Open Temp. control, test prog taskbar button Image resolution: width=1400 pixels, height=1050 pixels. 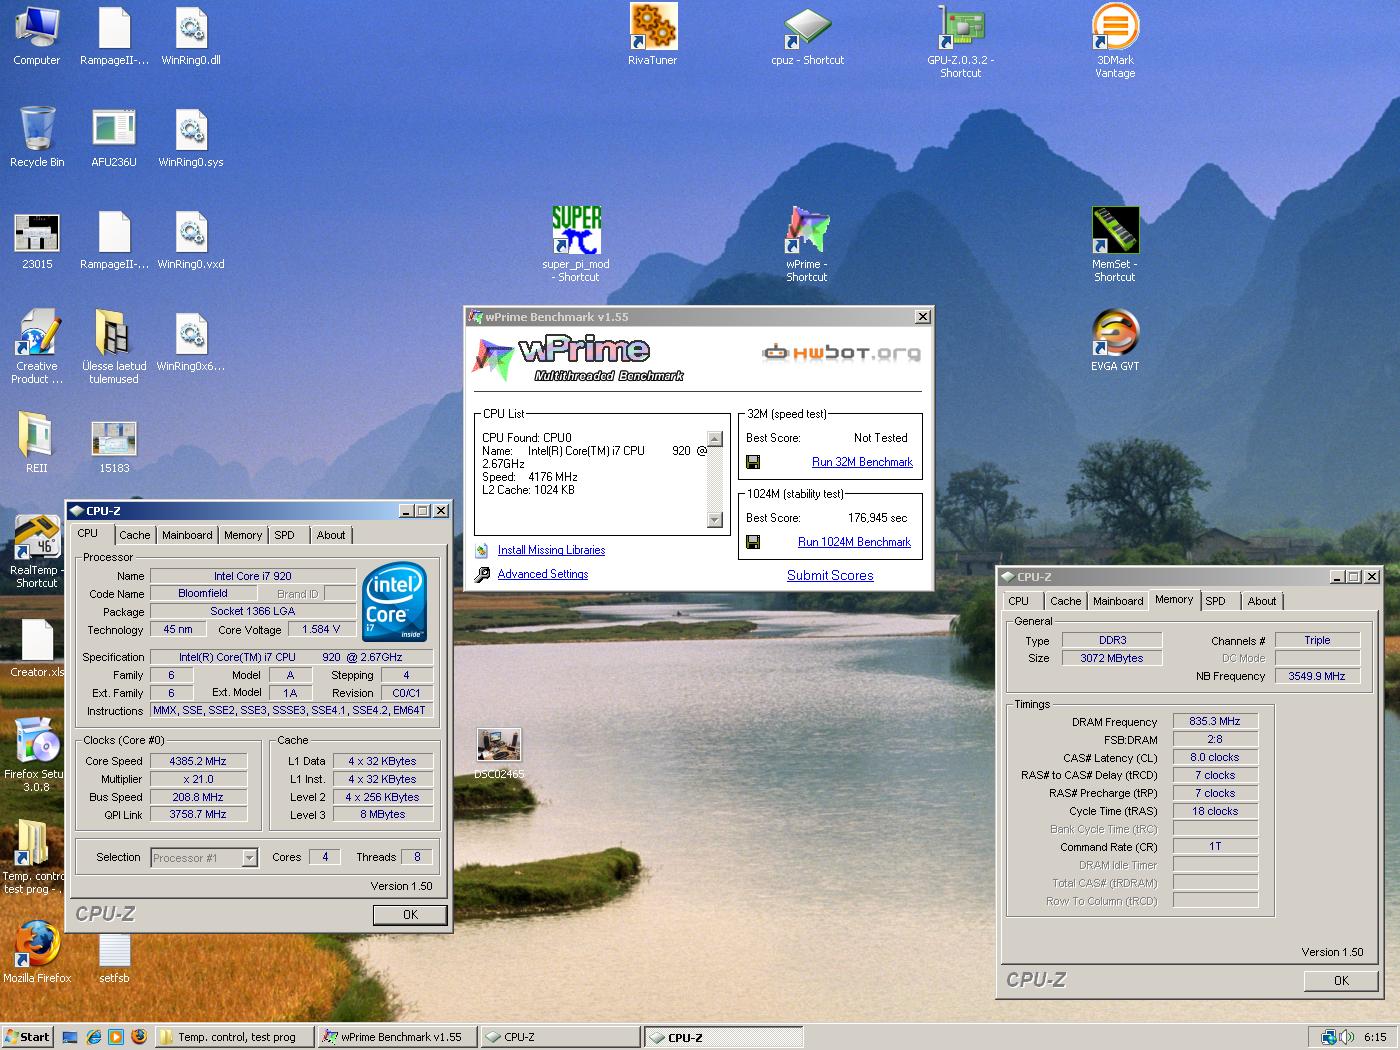pyautogui.click(x=235, y=1037)
